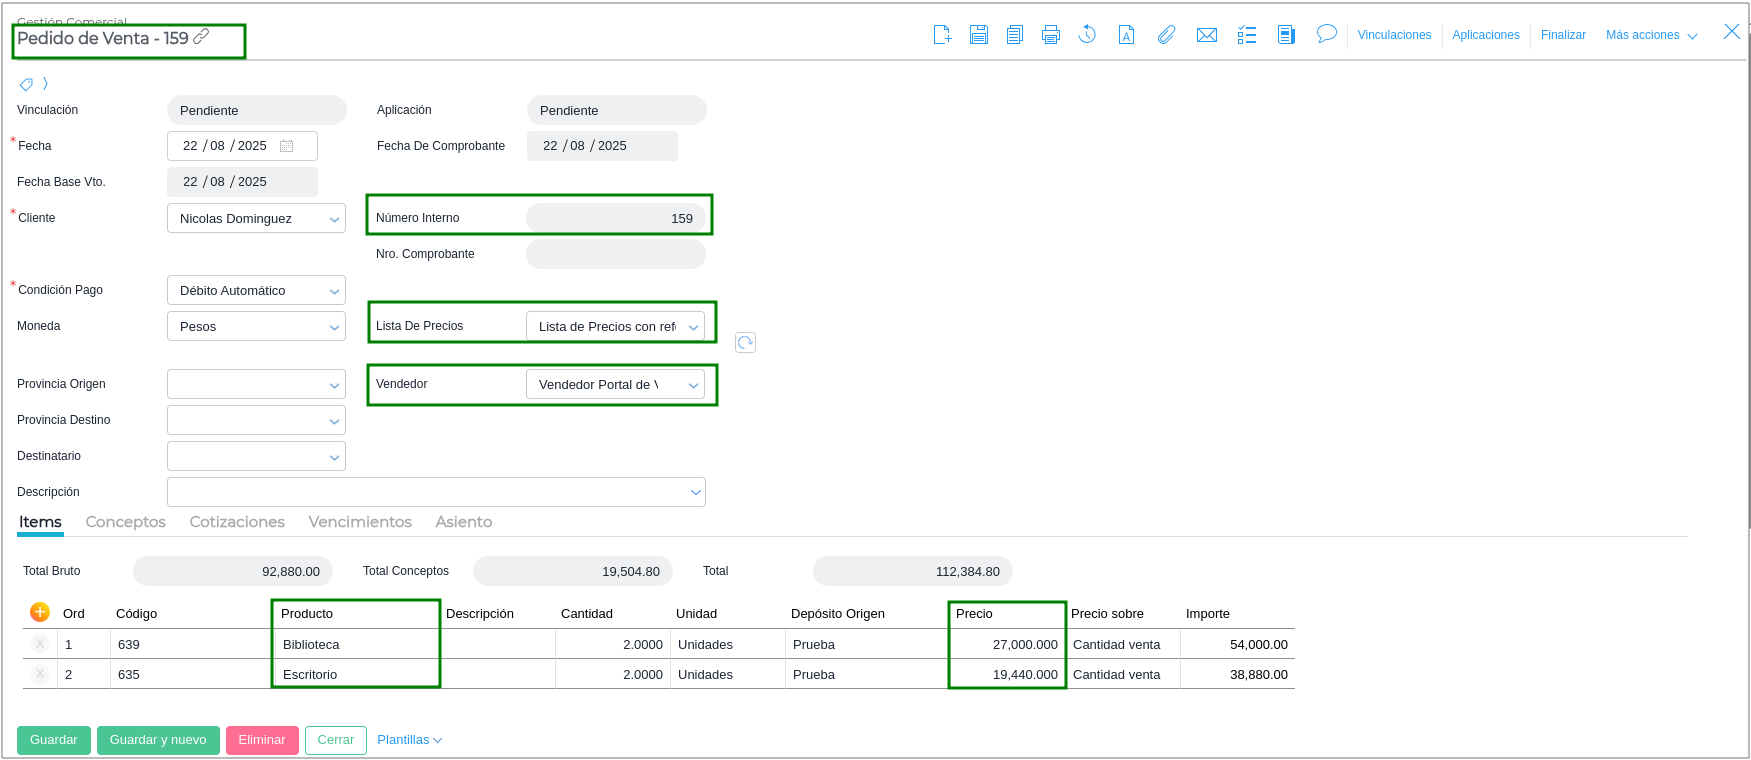Click the new document icon
This screenshot has width=1751, height=760.
[942, 35]
